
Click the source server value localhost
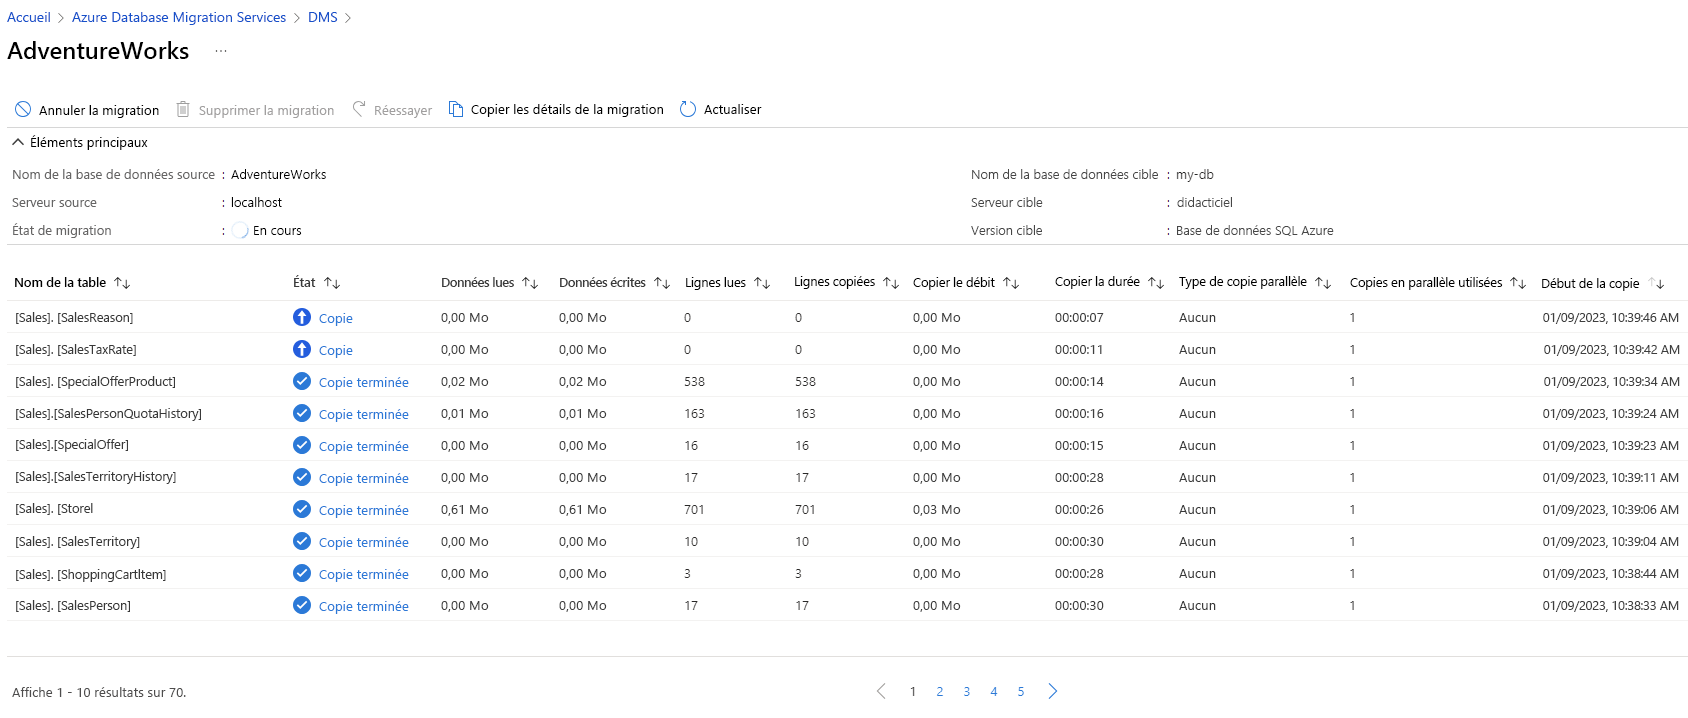tap(257, 202)
